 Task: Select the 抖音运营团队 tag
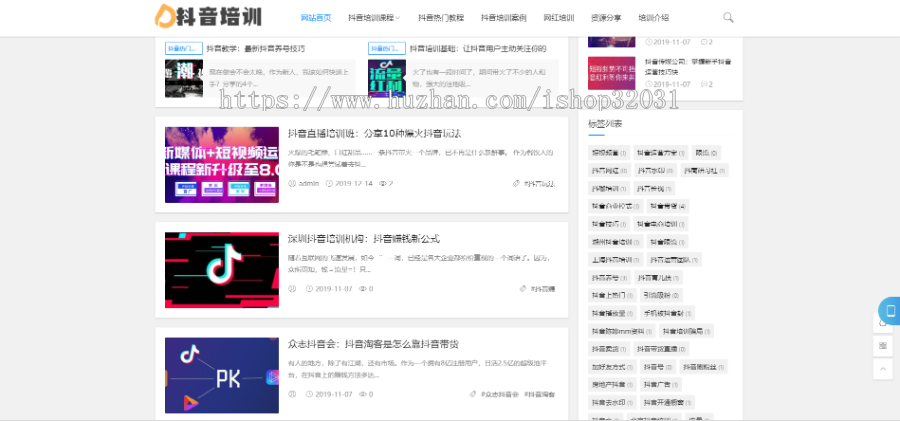(x=674, y=260)
